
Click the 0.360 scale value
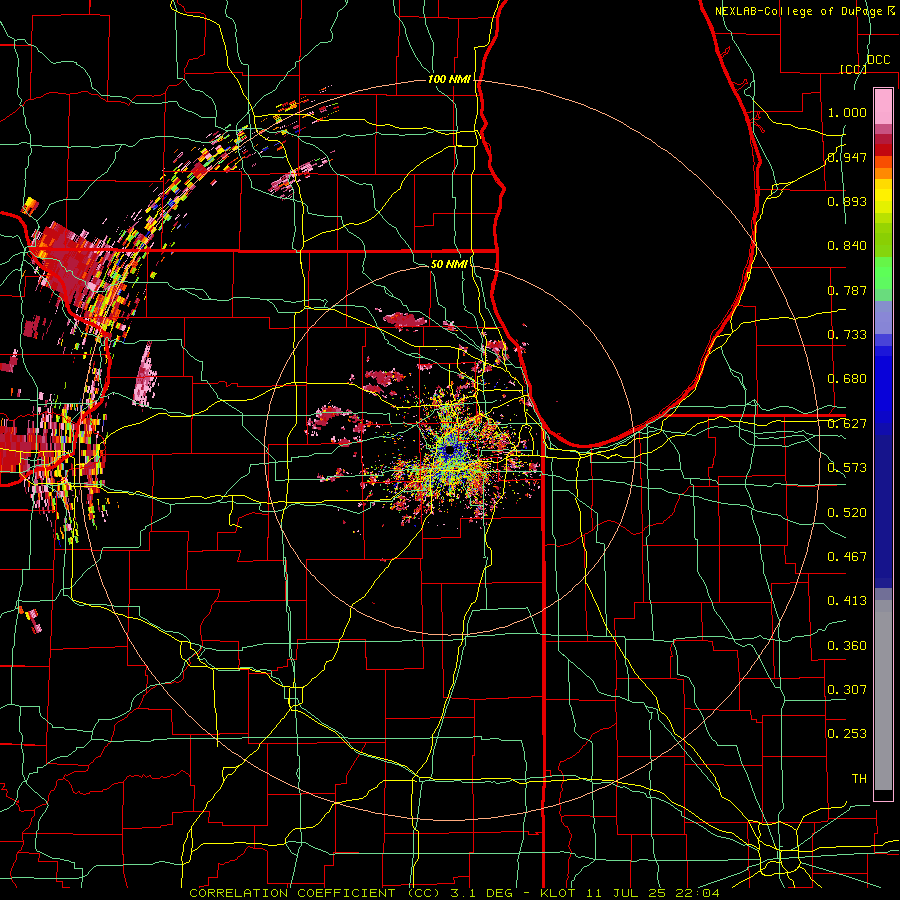847,646
